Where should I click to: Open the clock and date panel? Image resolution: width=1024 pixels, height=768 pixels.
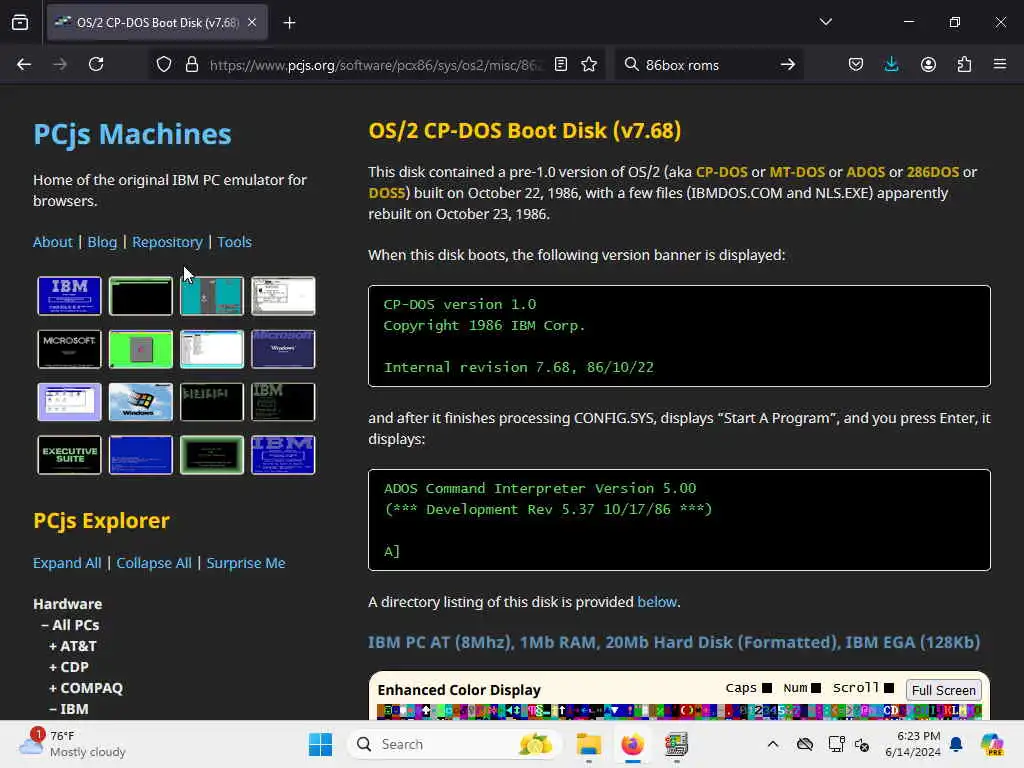tap(912, 744)
